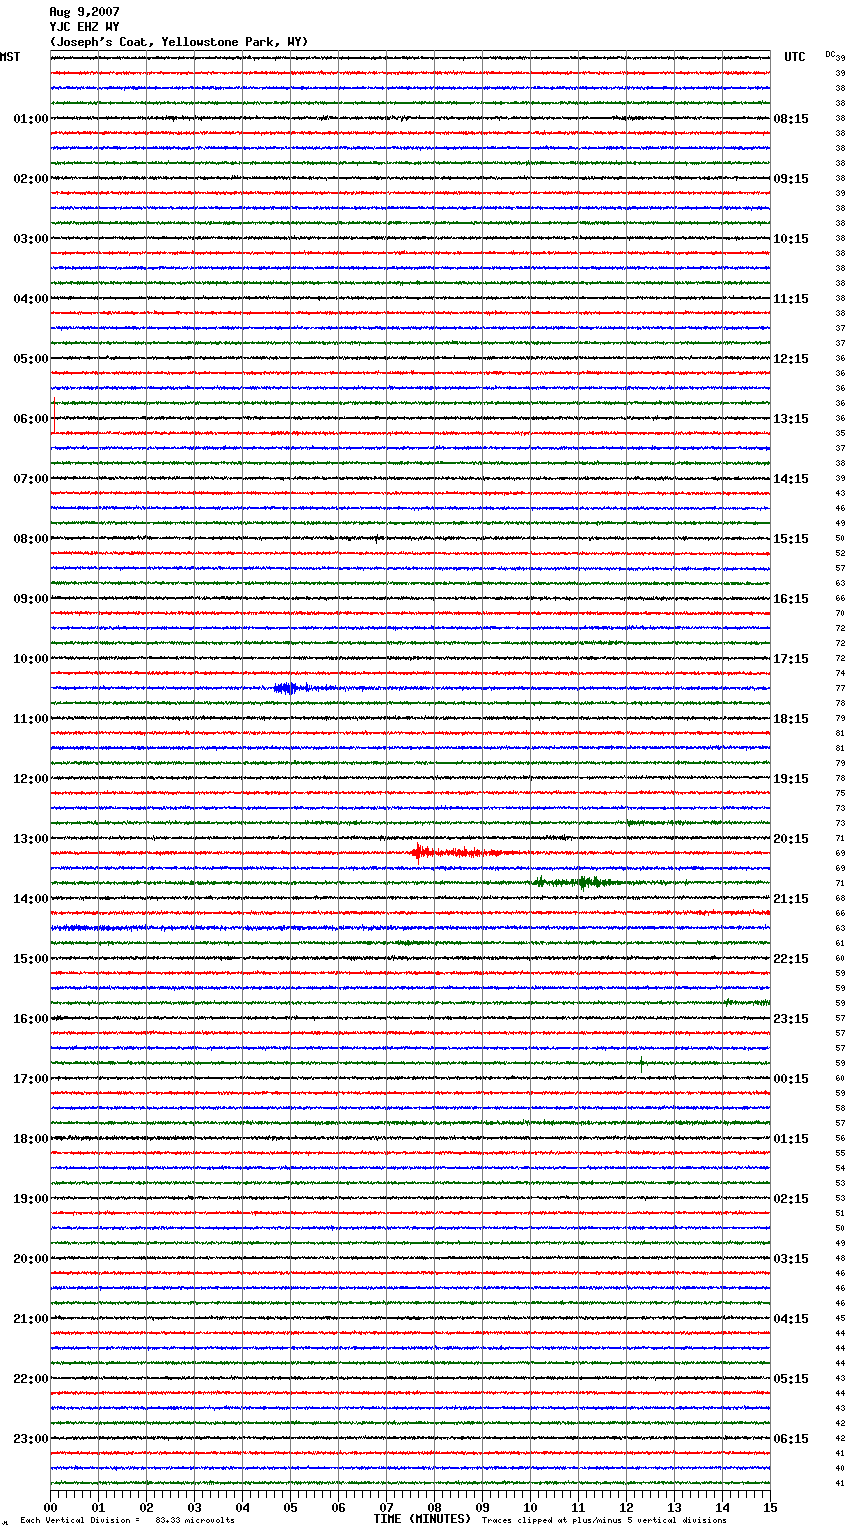Select the 05:00 MST row label
Viewport: 850px width, 1534px height.
[31, 359]
